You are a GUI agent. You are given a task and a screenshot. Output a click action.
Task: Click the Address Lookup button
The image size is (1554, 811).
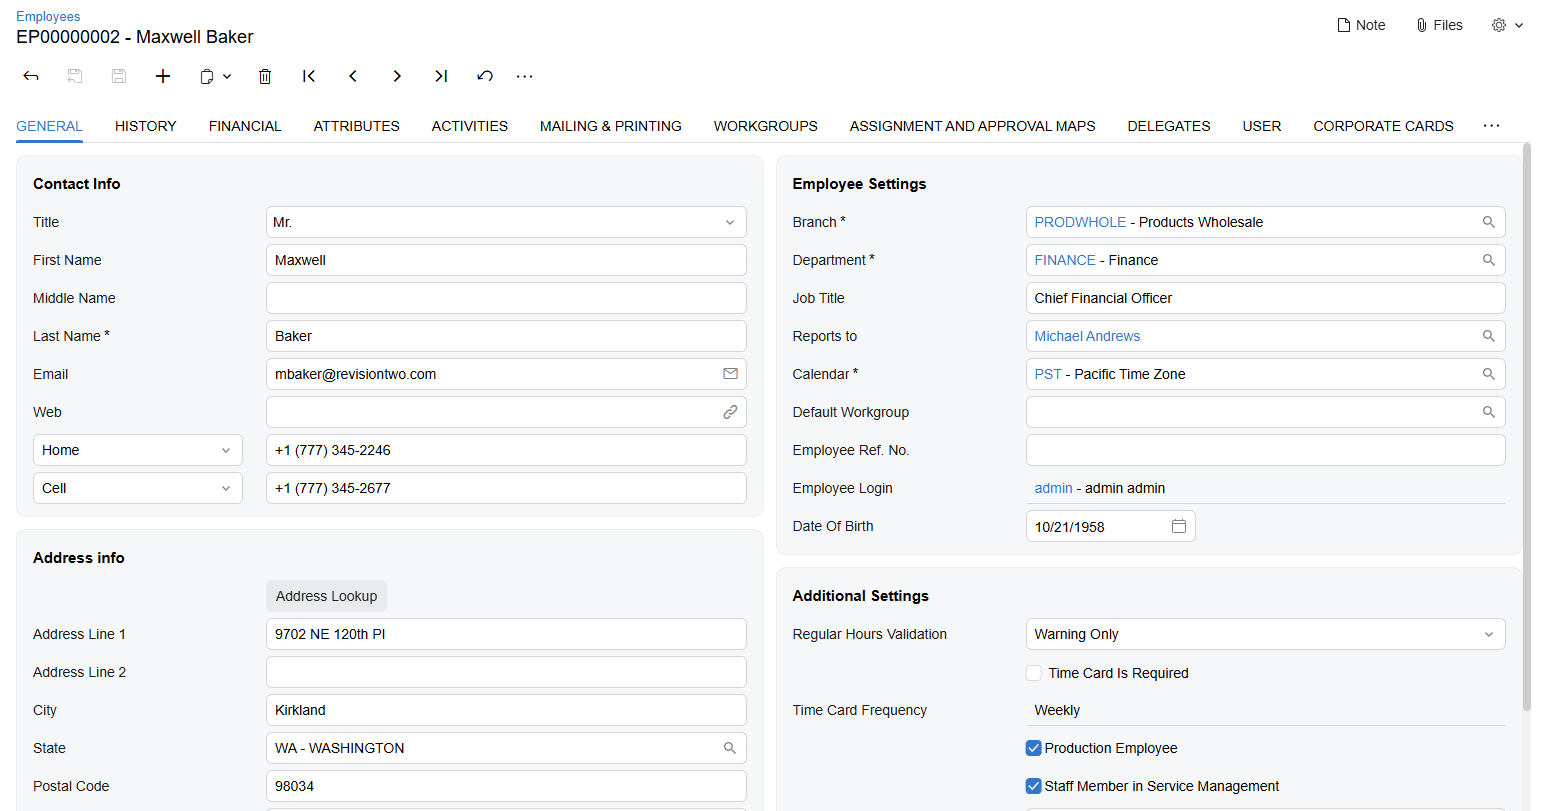coord(326,596)
